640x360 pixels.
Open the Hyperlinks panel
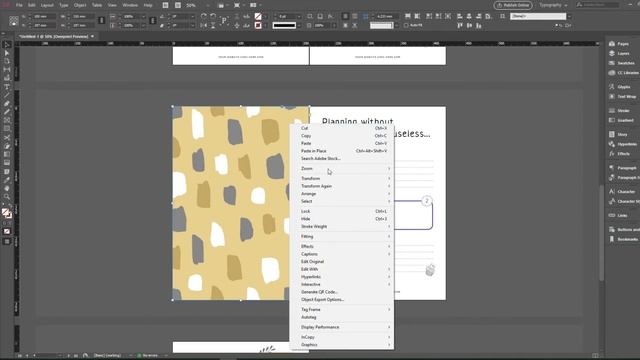pos(622,144)
